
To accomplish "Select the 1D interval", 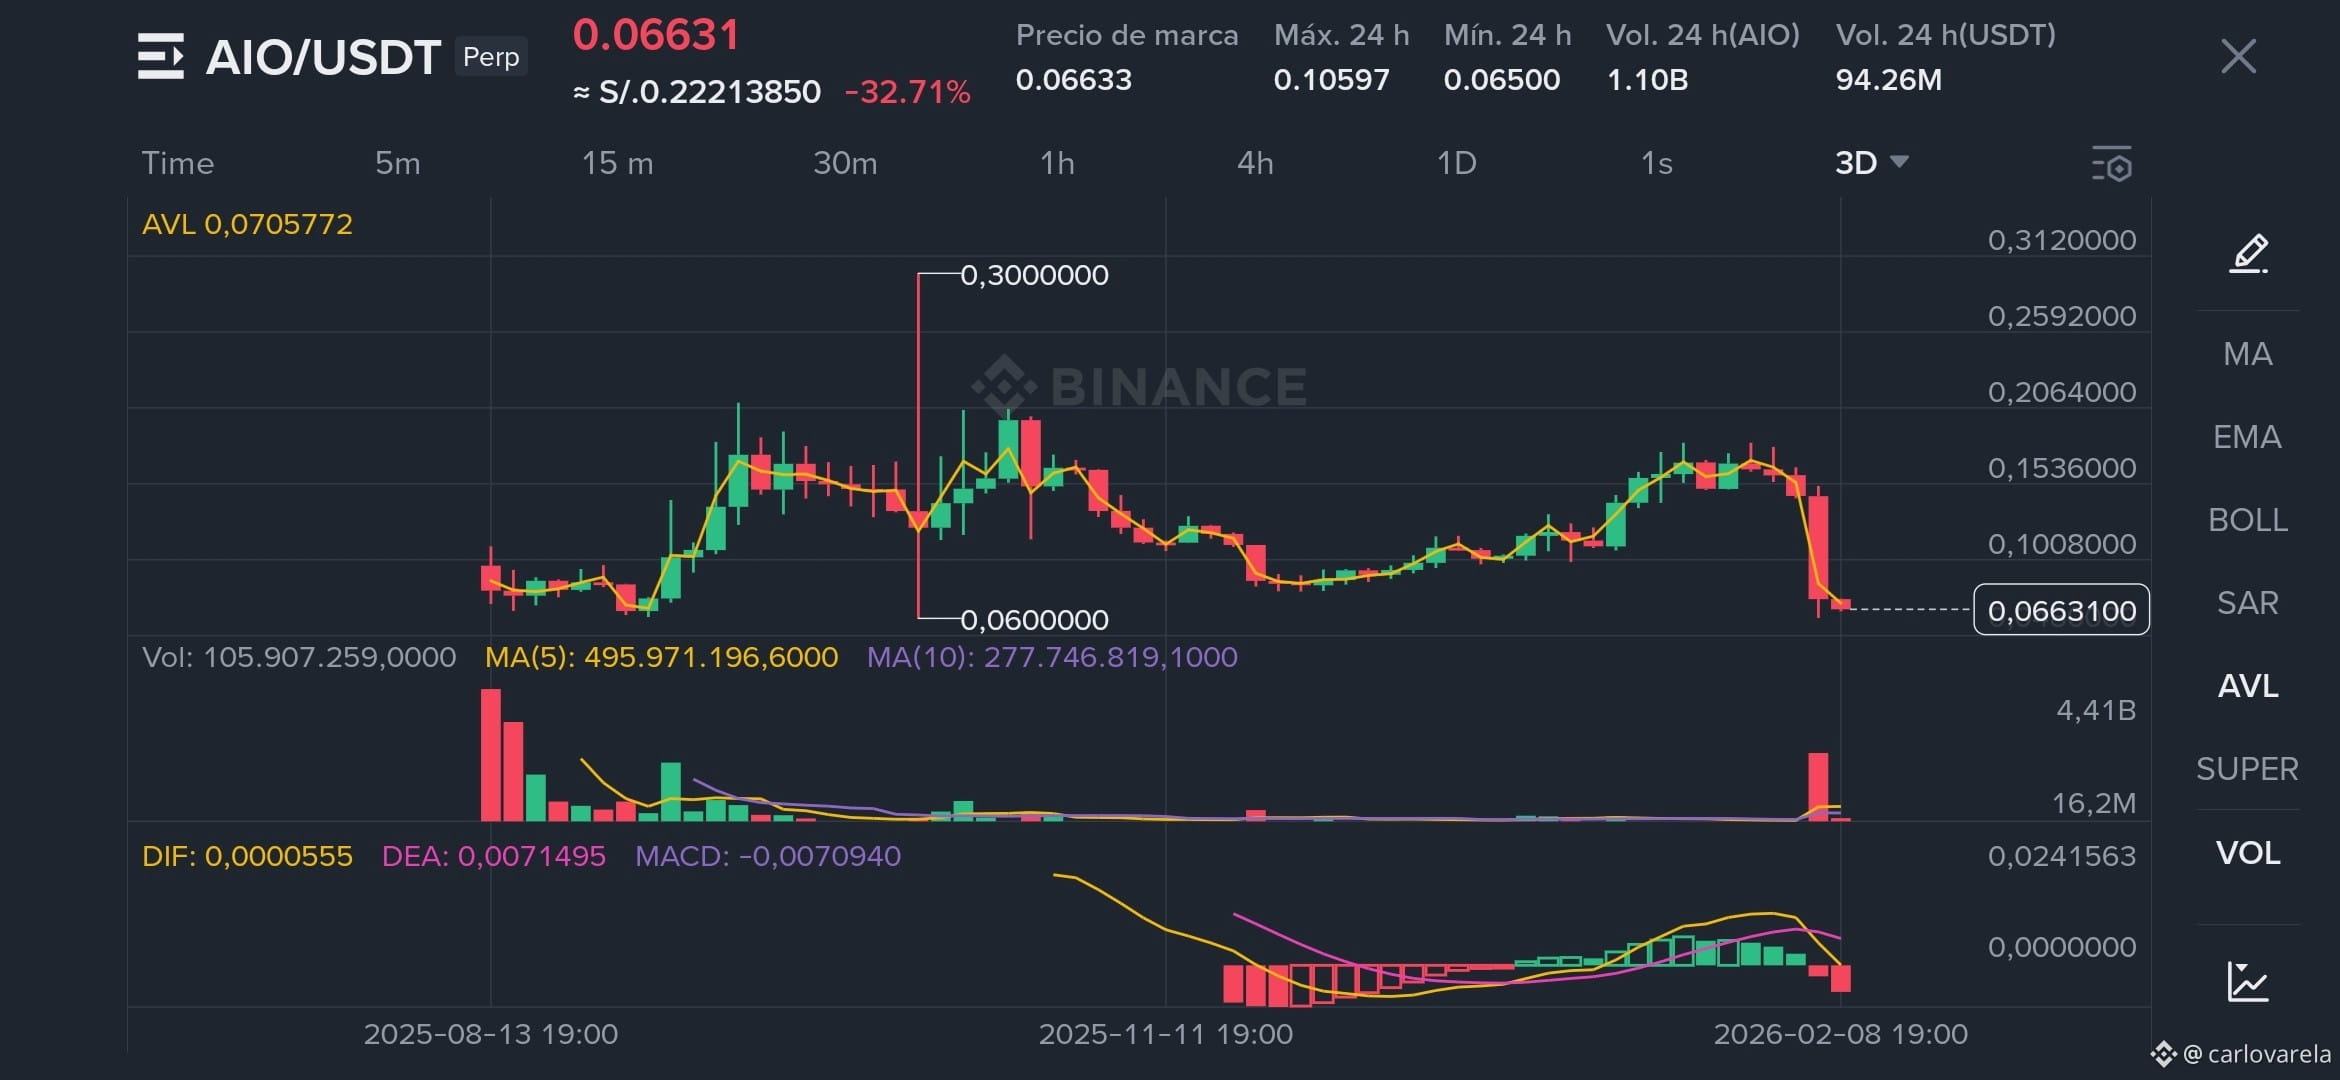I will (x=1456, y=163).
